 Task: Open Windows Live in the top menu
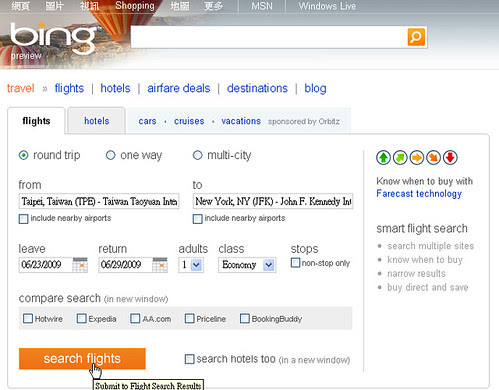327,6
